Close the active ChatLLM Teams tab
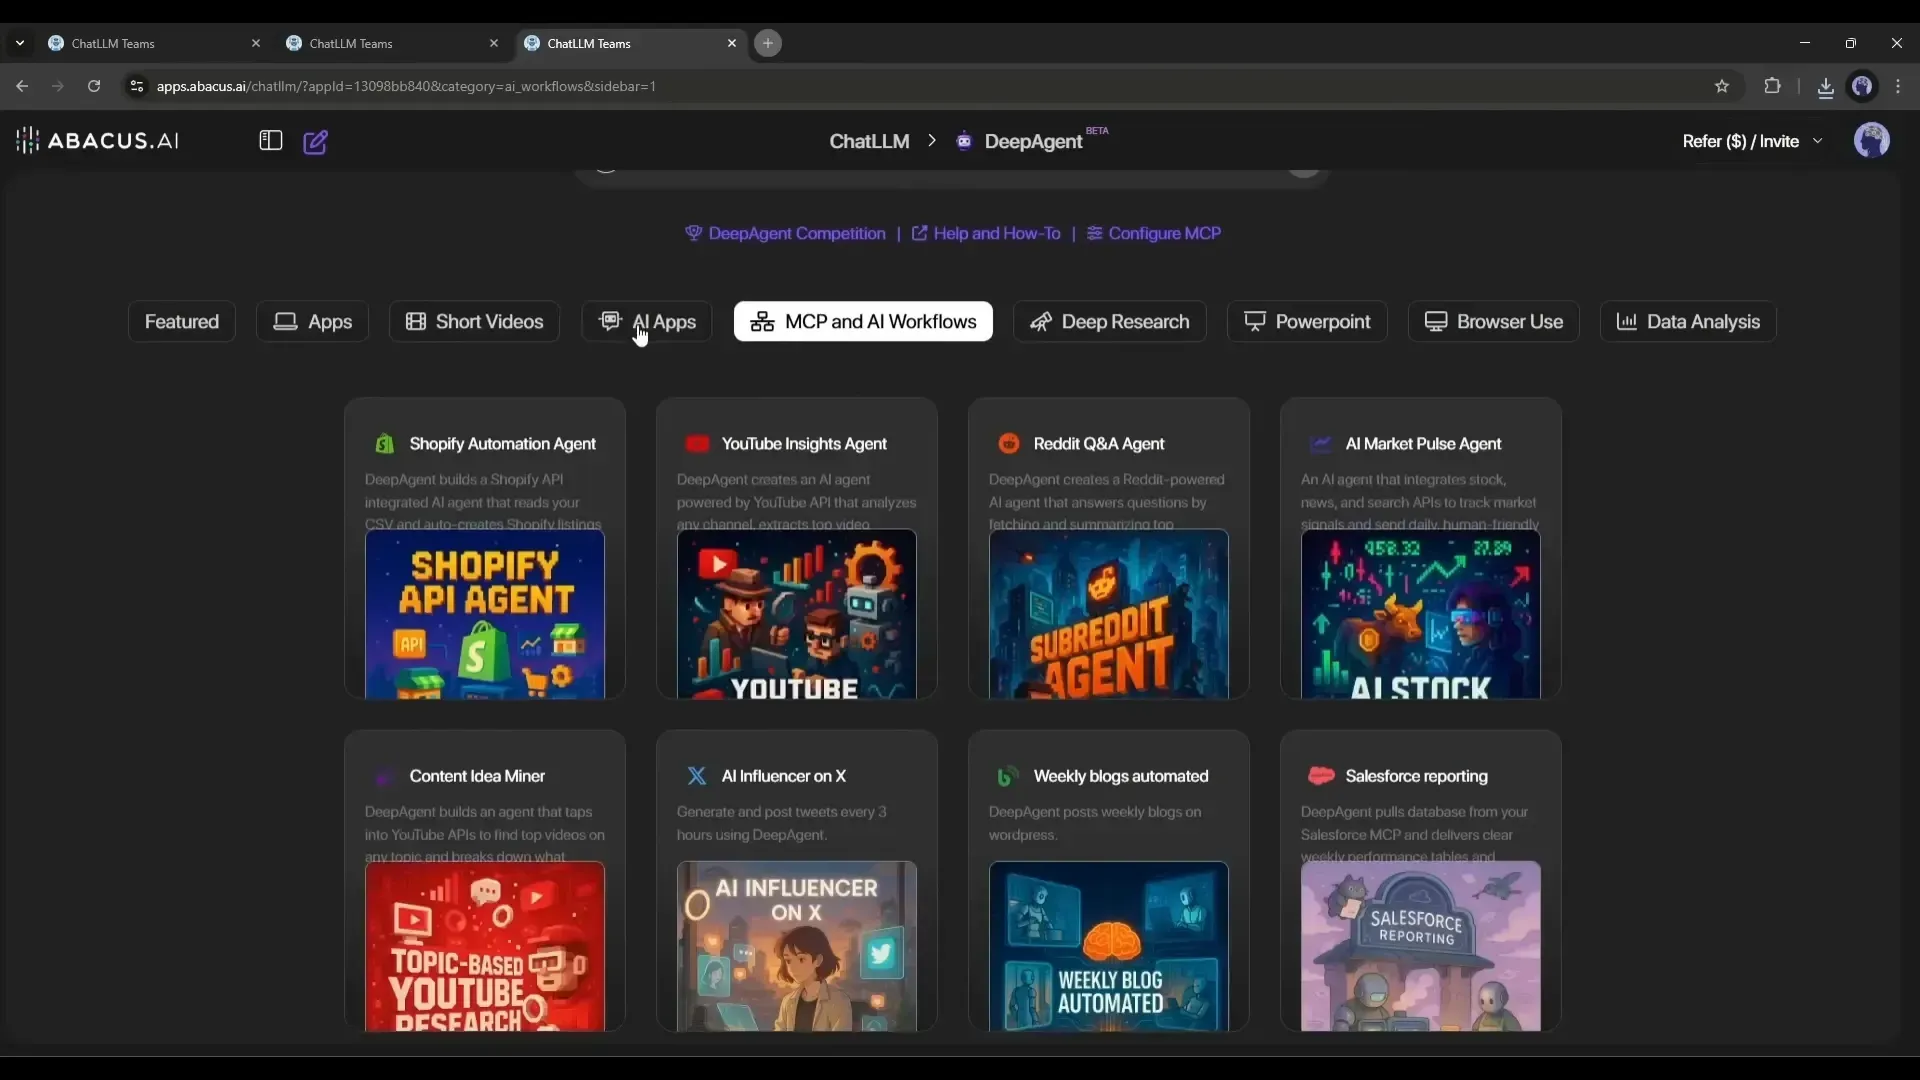Viewport: 1920px width, 1080px height. coord(732,43)
